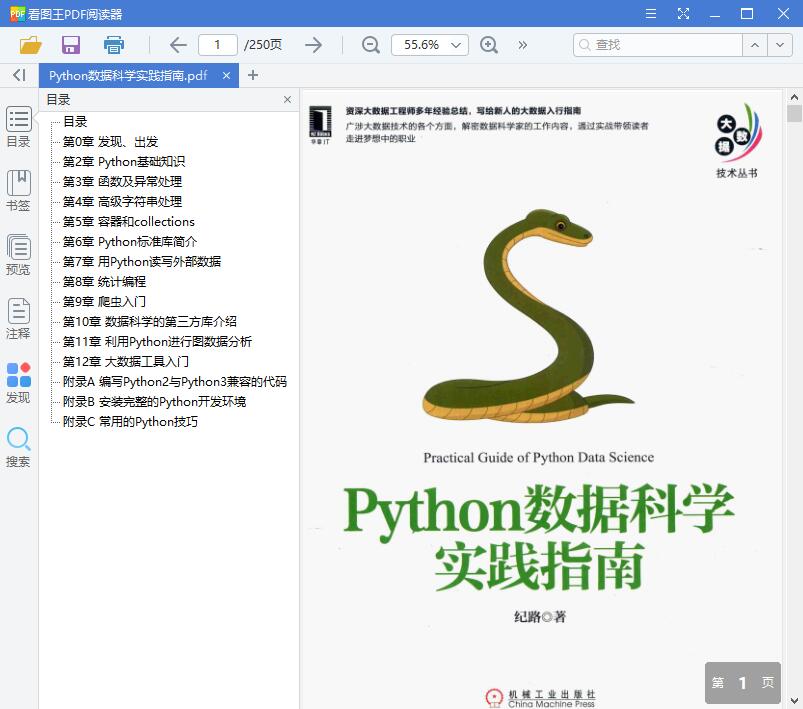Jump to 附录A 编写Python2与Python3兼容的代码
803x709 pixels.
(175, 381)
